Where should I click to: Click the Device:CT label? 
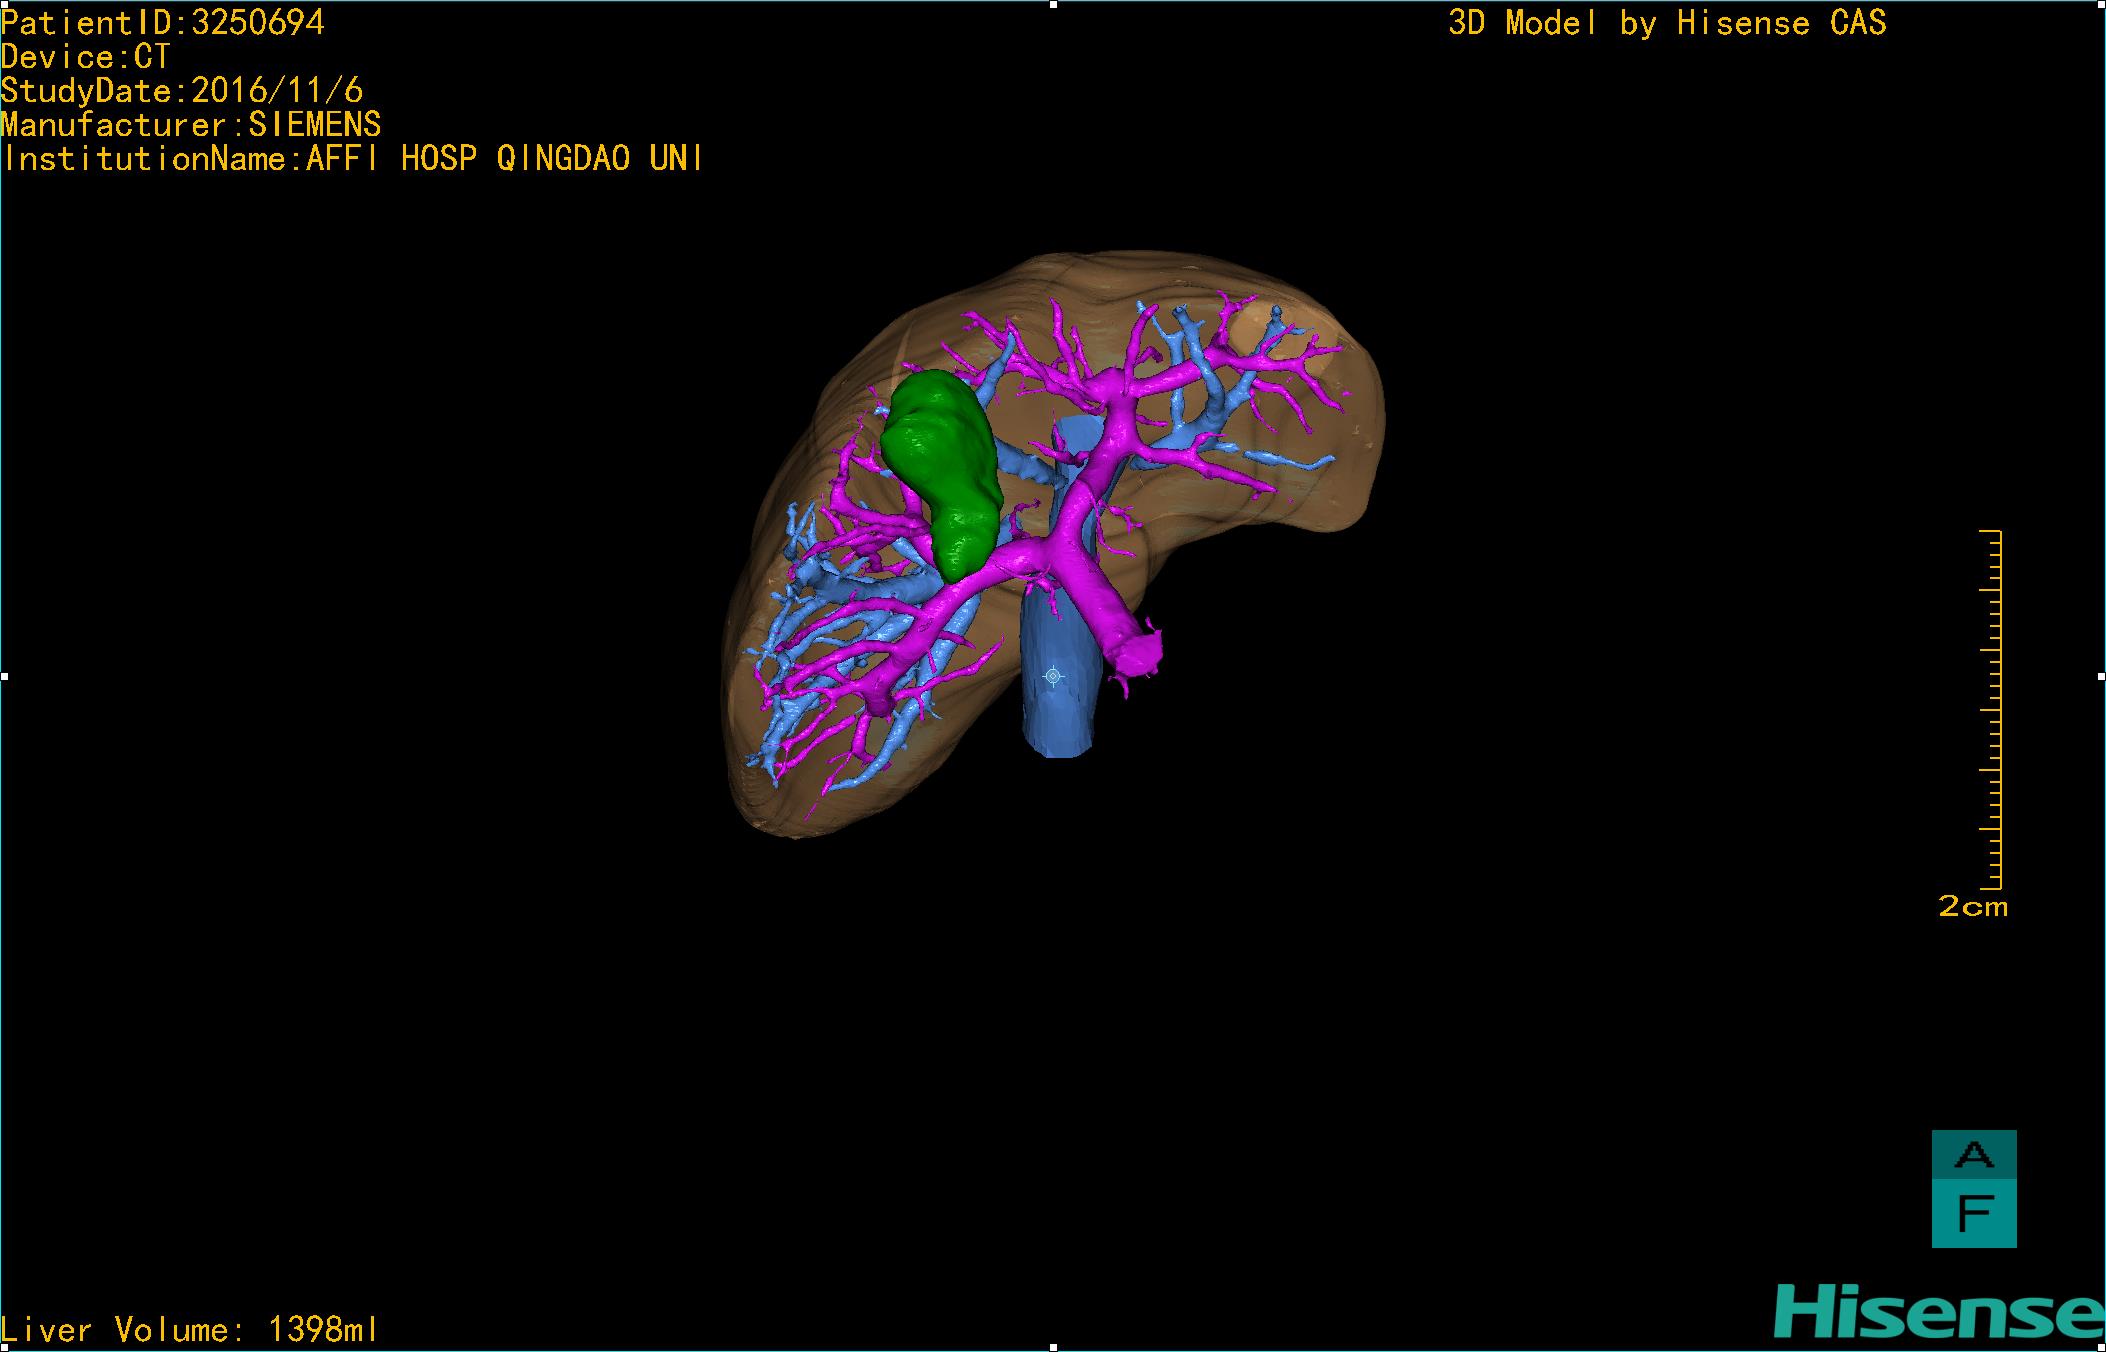[86, 57]
